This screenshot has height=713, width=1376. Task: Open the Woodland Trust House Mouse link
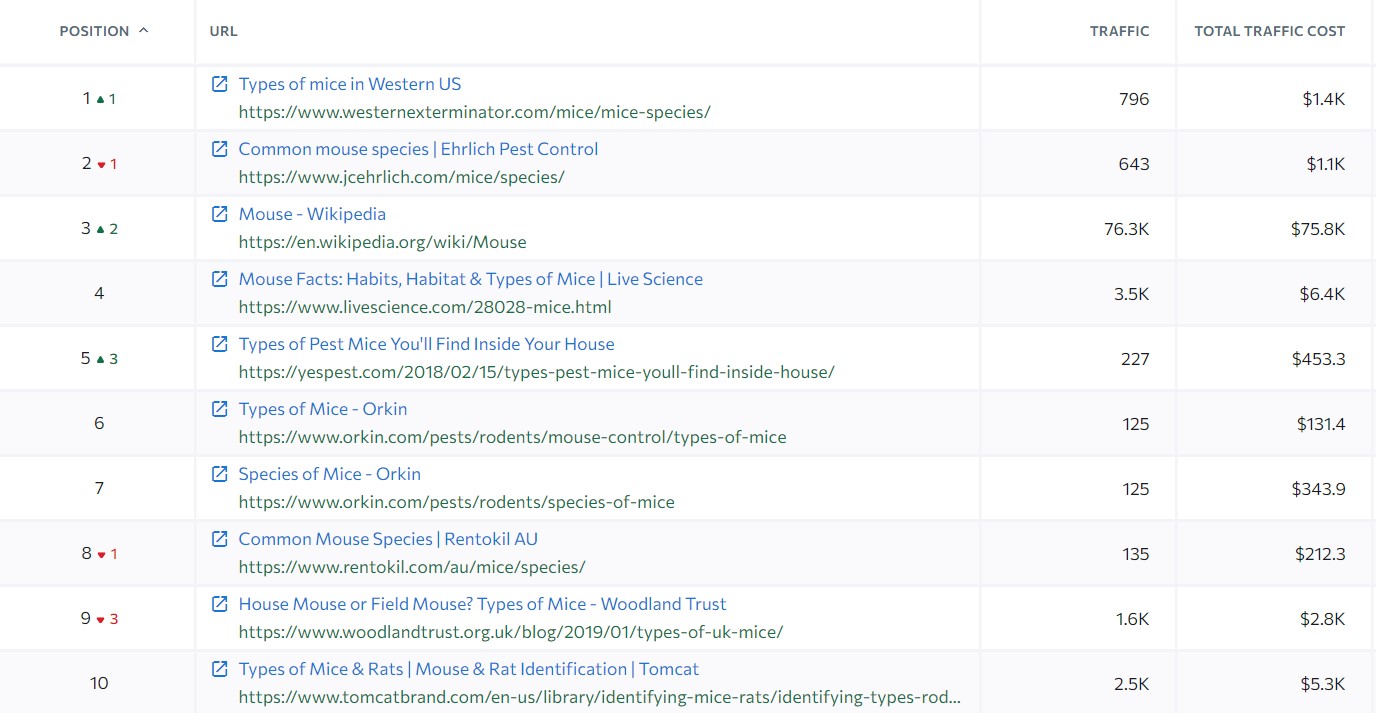[x=483, y=604]
